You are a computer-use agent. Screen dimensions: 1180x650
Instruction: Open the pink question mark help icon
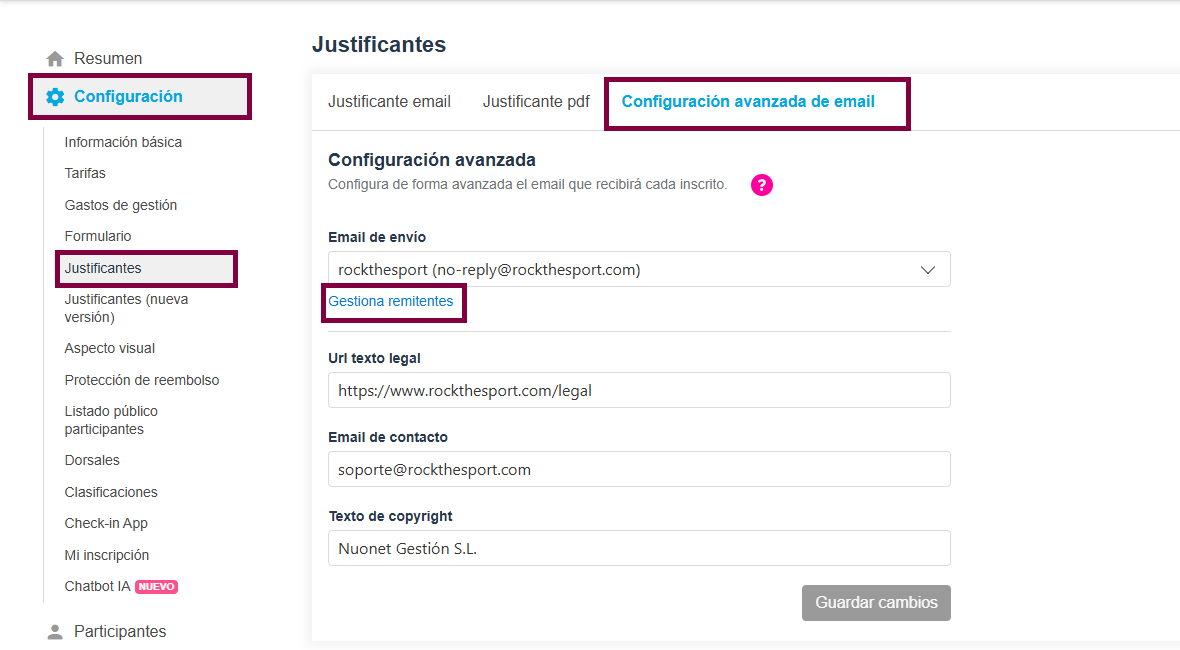[762, 185]
